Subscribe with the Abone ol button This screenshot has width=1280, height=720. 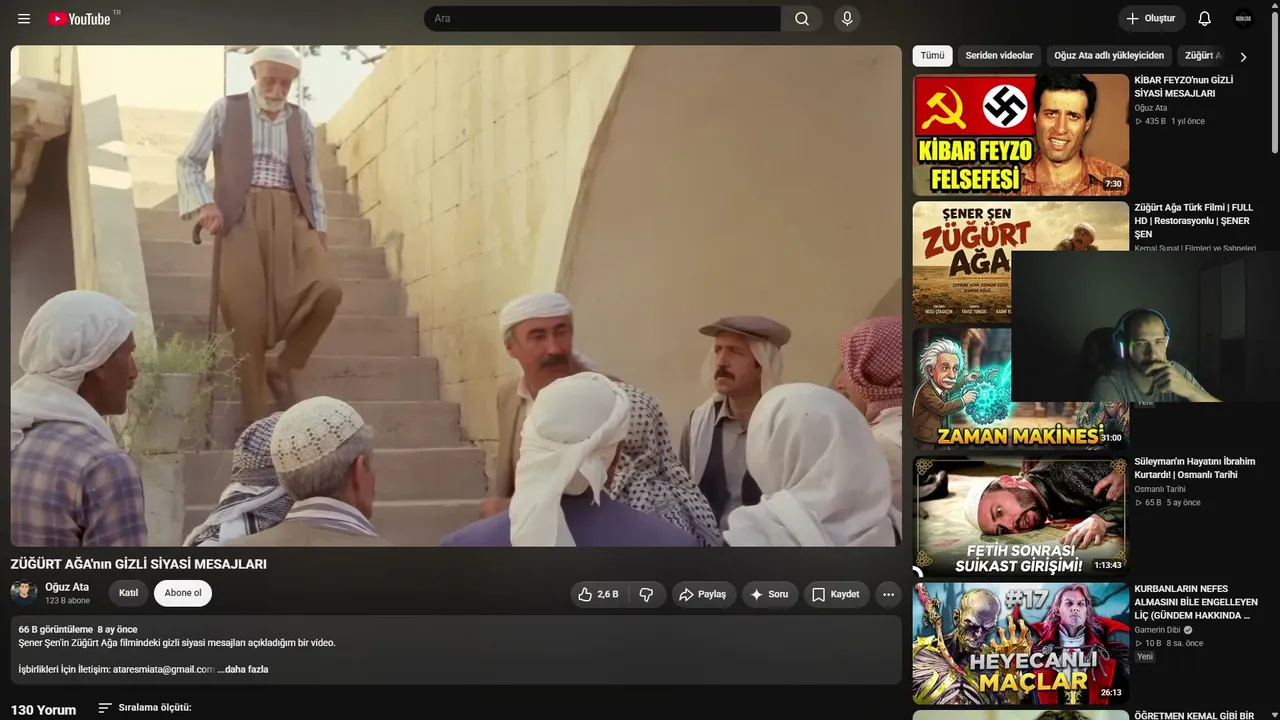(183, 593)
